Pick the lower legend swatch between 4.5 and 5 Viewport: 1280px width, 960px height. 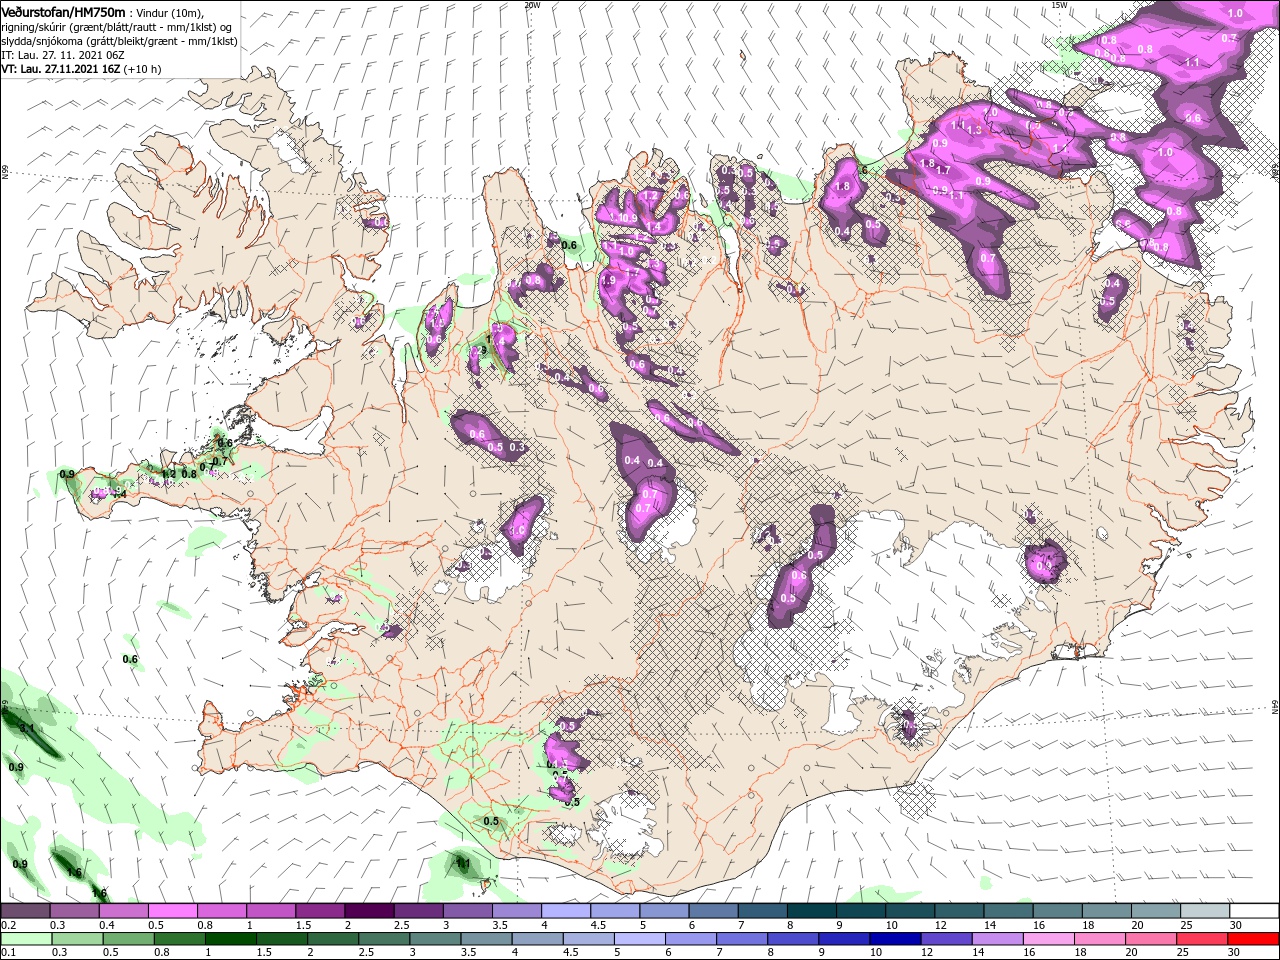[x=589, y=939]
